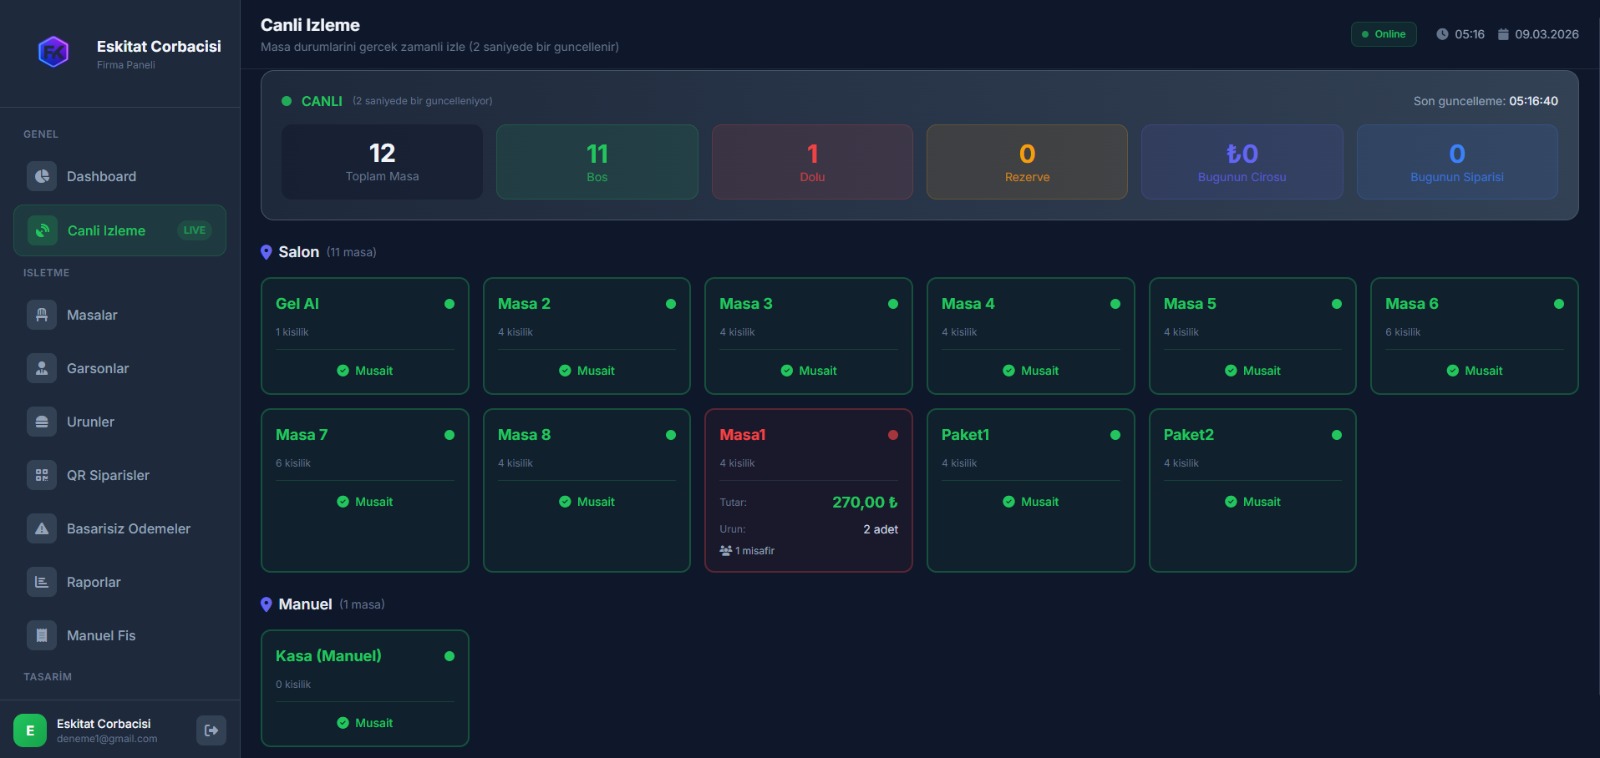
Task: Click the Musait checkmark icon on Kasa (Manuel)
Action: (343, 723)
